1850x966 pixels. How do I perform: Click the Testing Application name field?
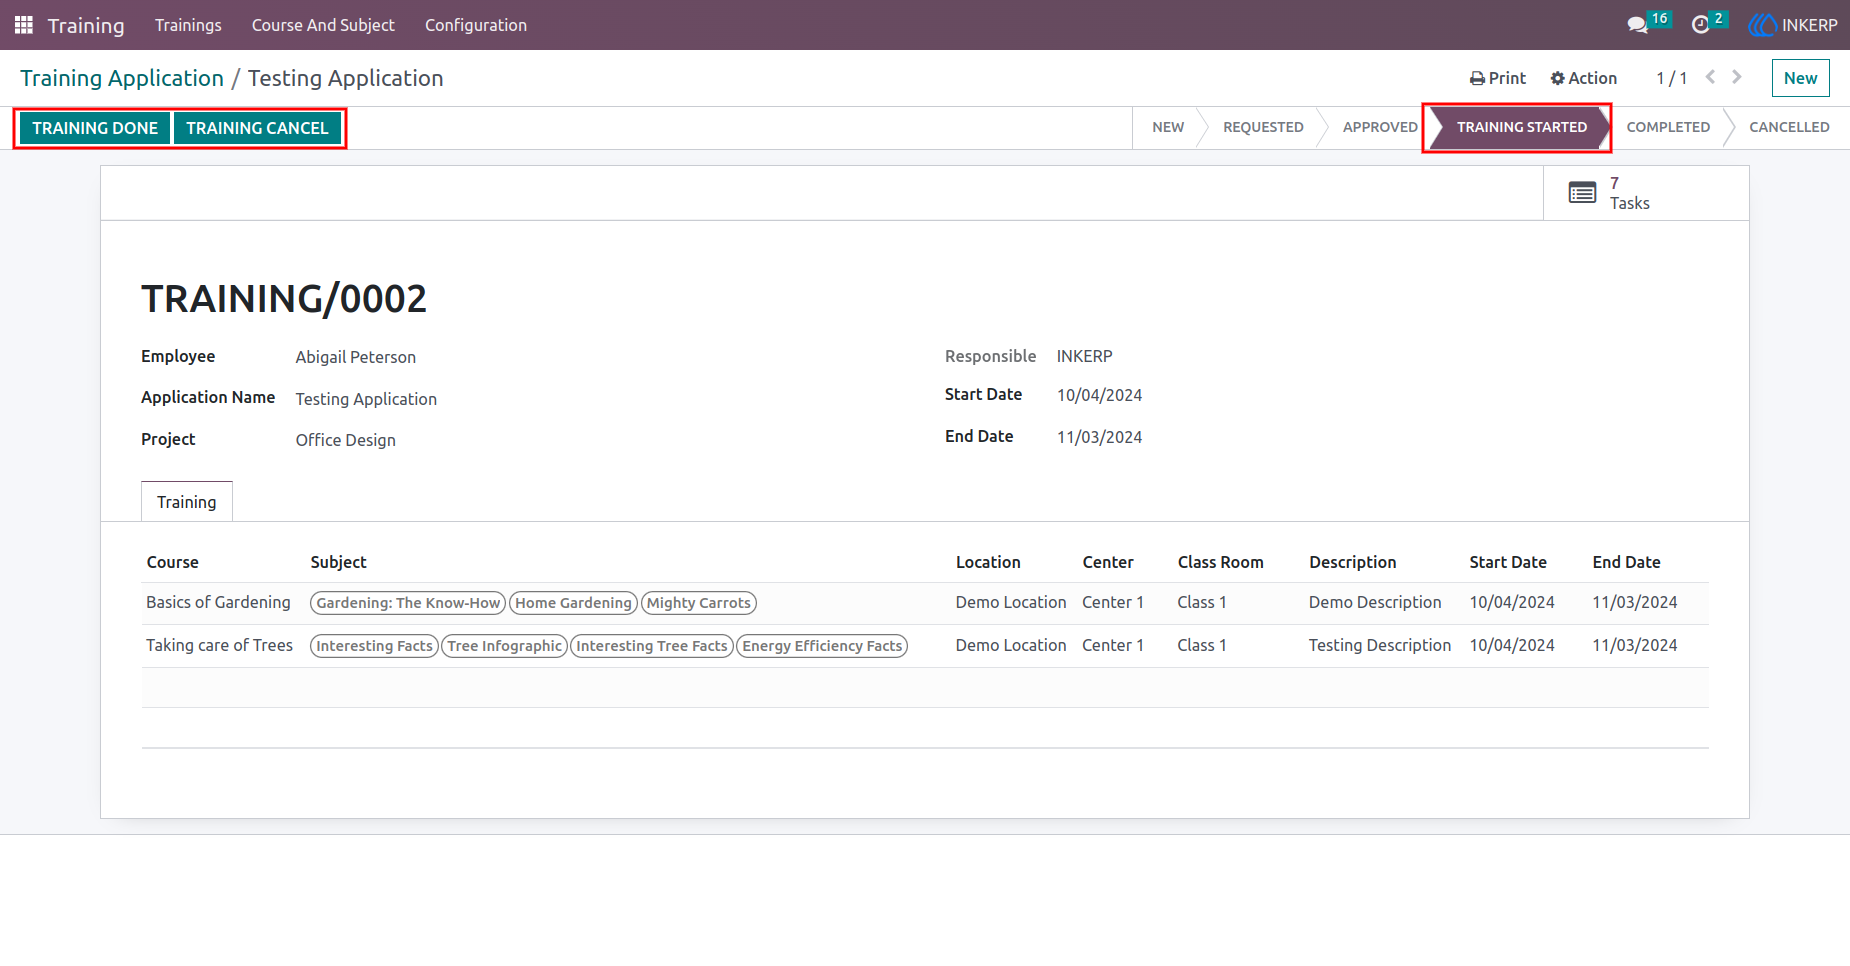366,399
